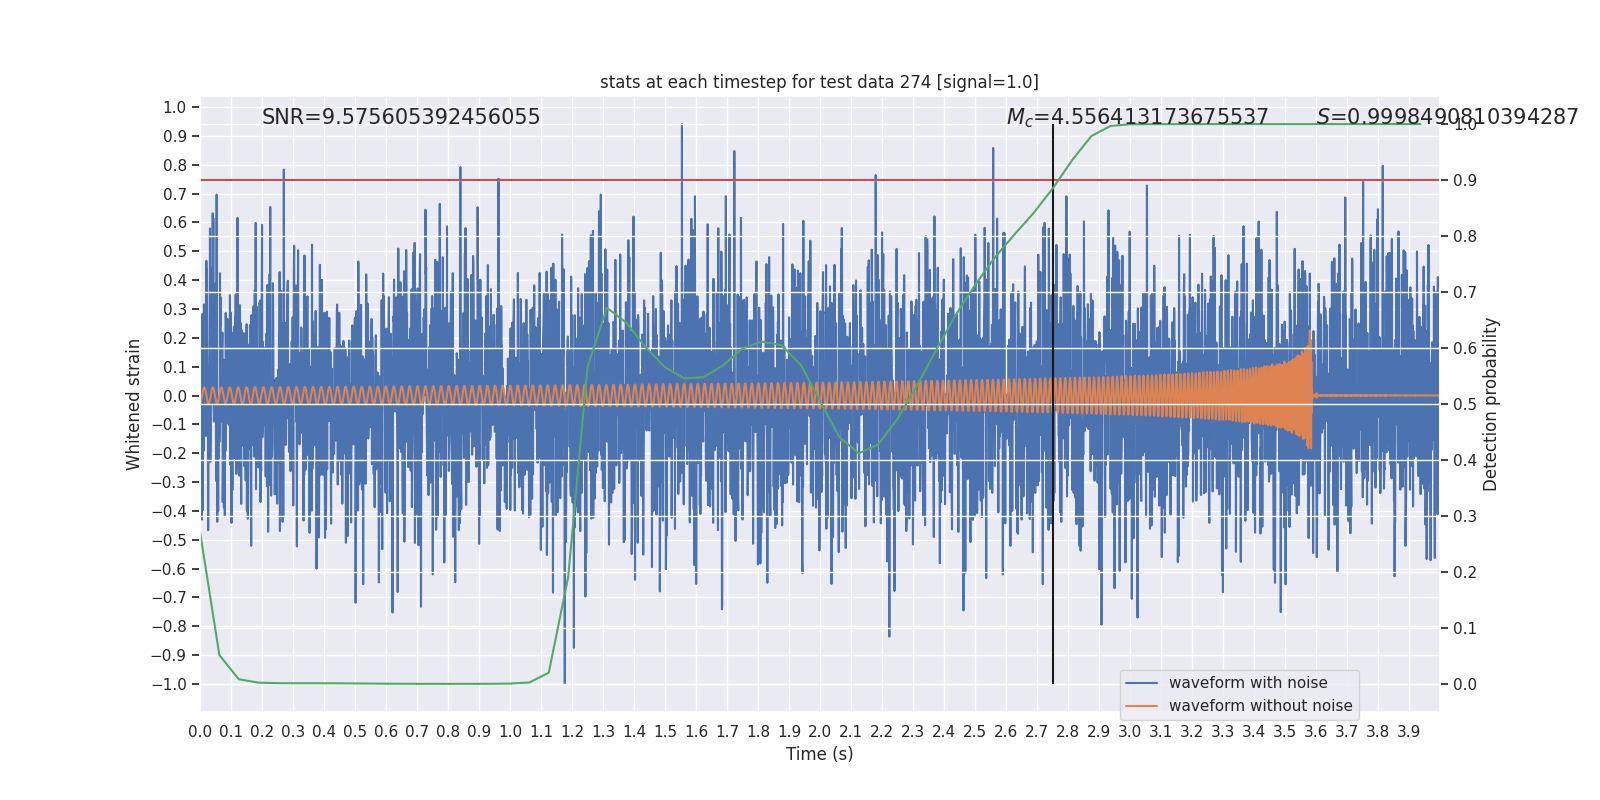Click the 'Detection probability' right axis label

pos(1491,404)
